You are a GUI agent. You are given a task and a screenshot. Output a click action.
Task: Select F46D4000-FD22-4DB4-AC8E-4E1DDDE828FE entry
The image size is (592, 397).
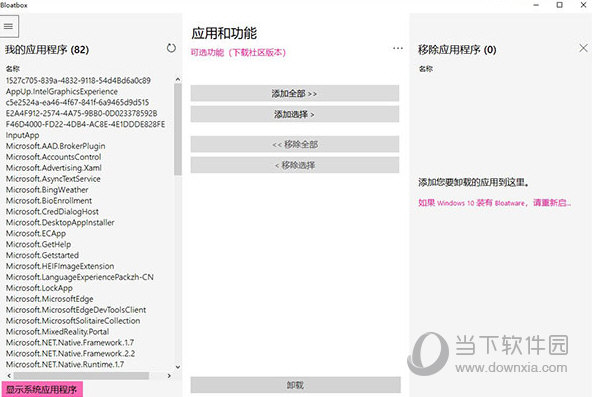point(85,124)
